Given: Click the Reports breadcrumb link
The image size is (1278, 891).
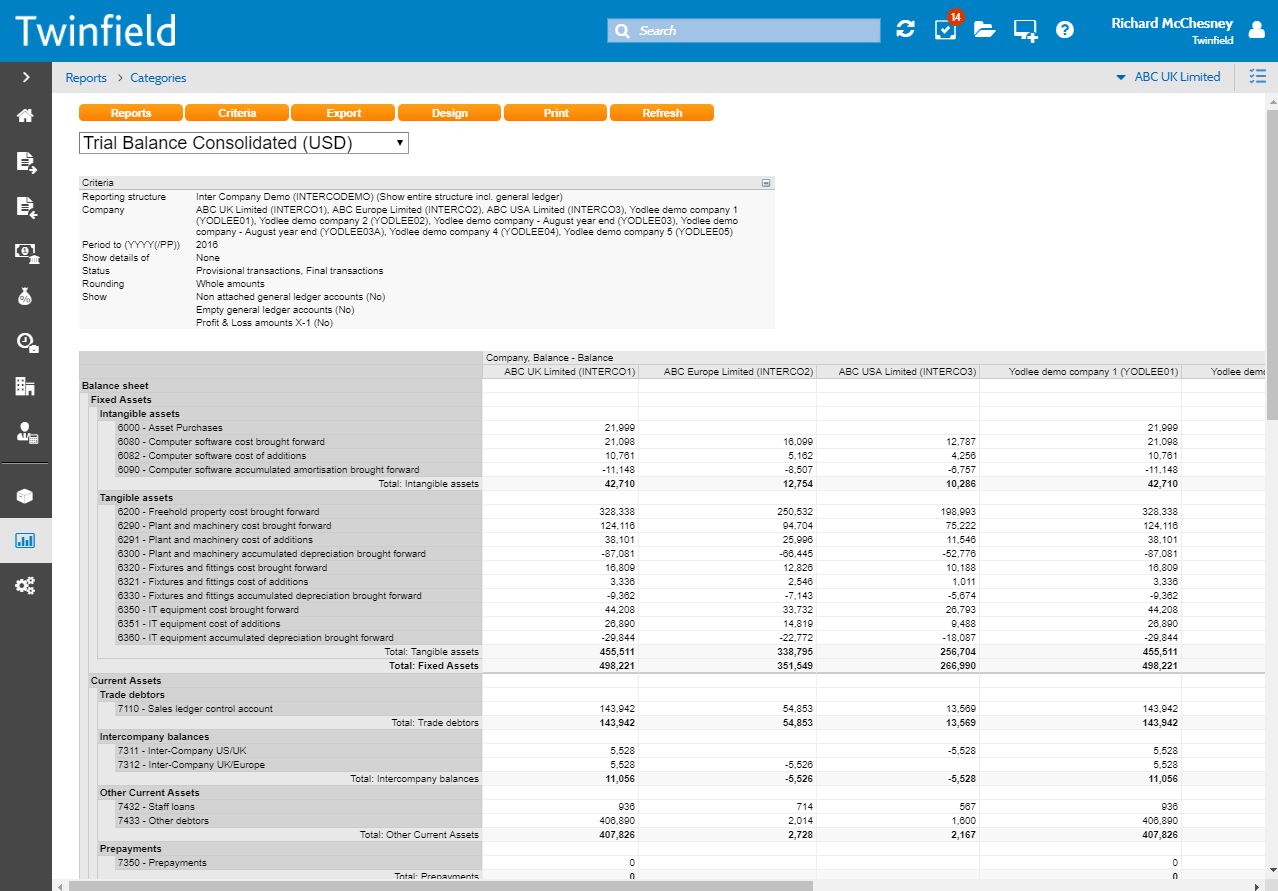Looking at the screenshot, I should pyautogui.click(x=86, y=78).
